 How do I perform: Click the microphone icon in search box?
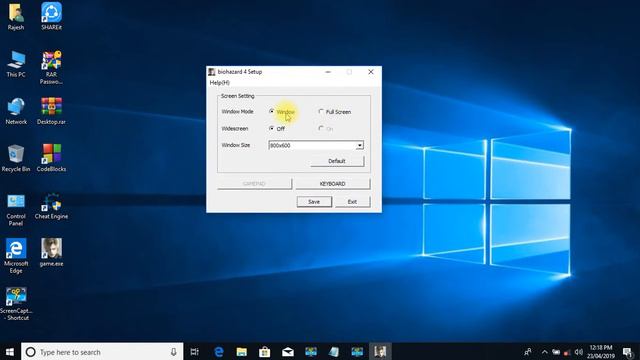tap(173, 352)
